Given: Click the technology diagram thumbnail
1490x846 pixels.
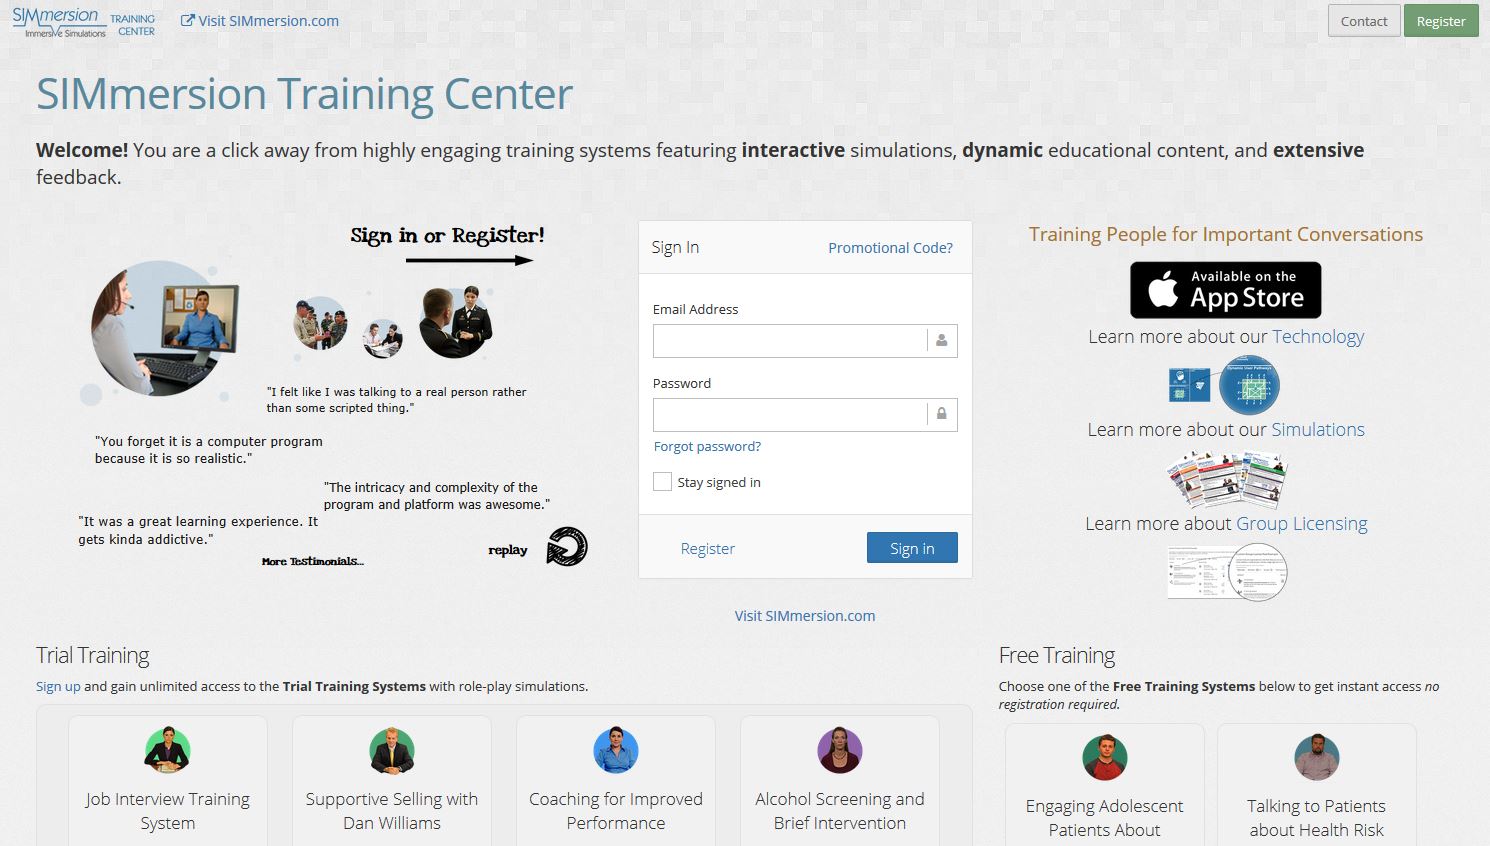Looking at the screenshot, I should pos(1225,385).
